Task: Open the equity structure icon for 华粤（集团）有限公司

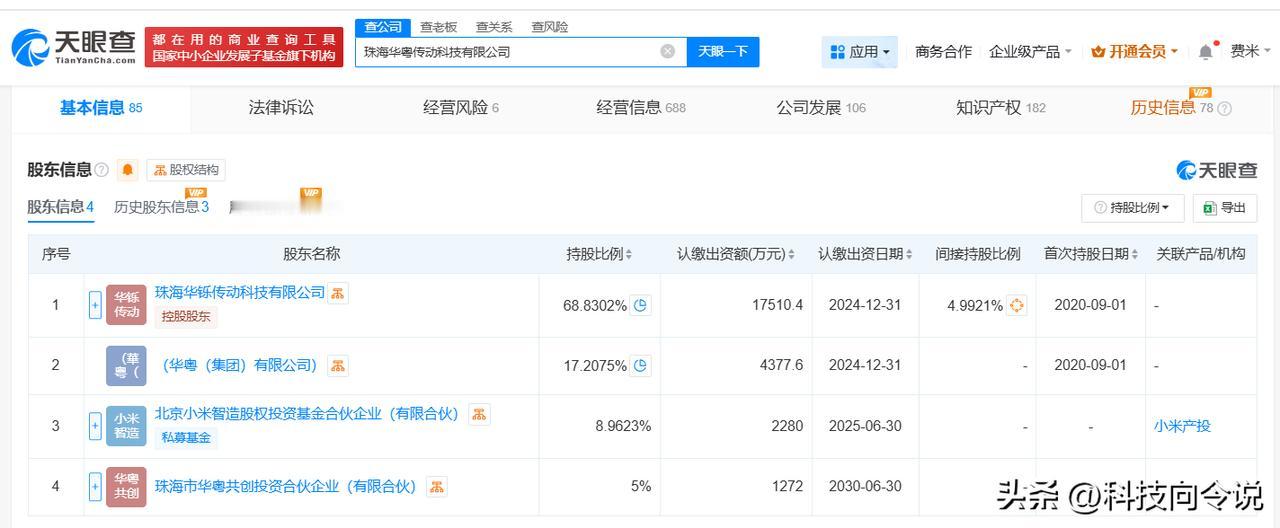Action: pos(338,366)
